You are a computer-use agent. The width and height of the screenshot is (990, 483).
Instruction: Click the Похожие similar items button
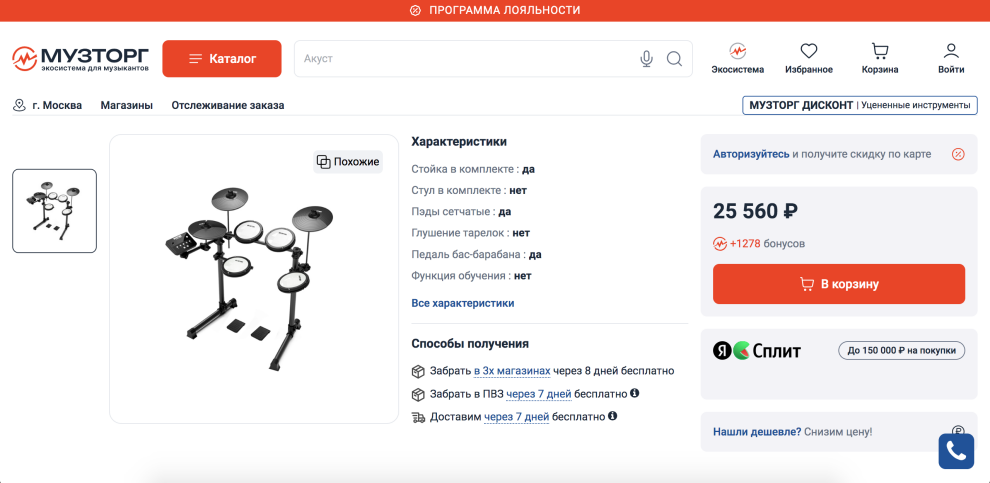tap(348, 162)
